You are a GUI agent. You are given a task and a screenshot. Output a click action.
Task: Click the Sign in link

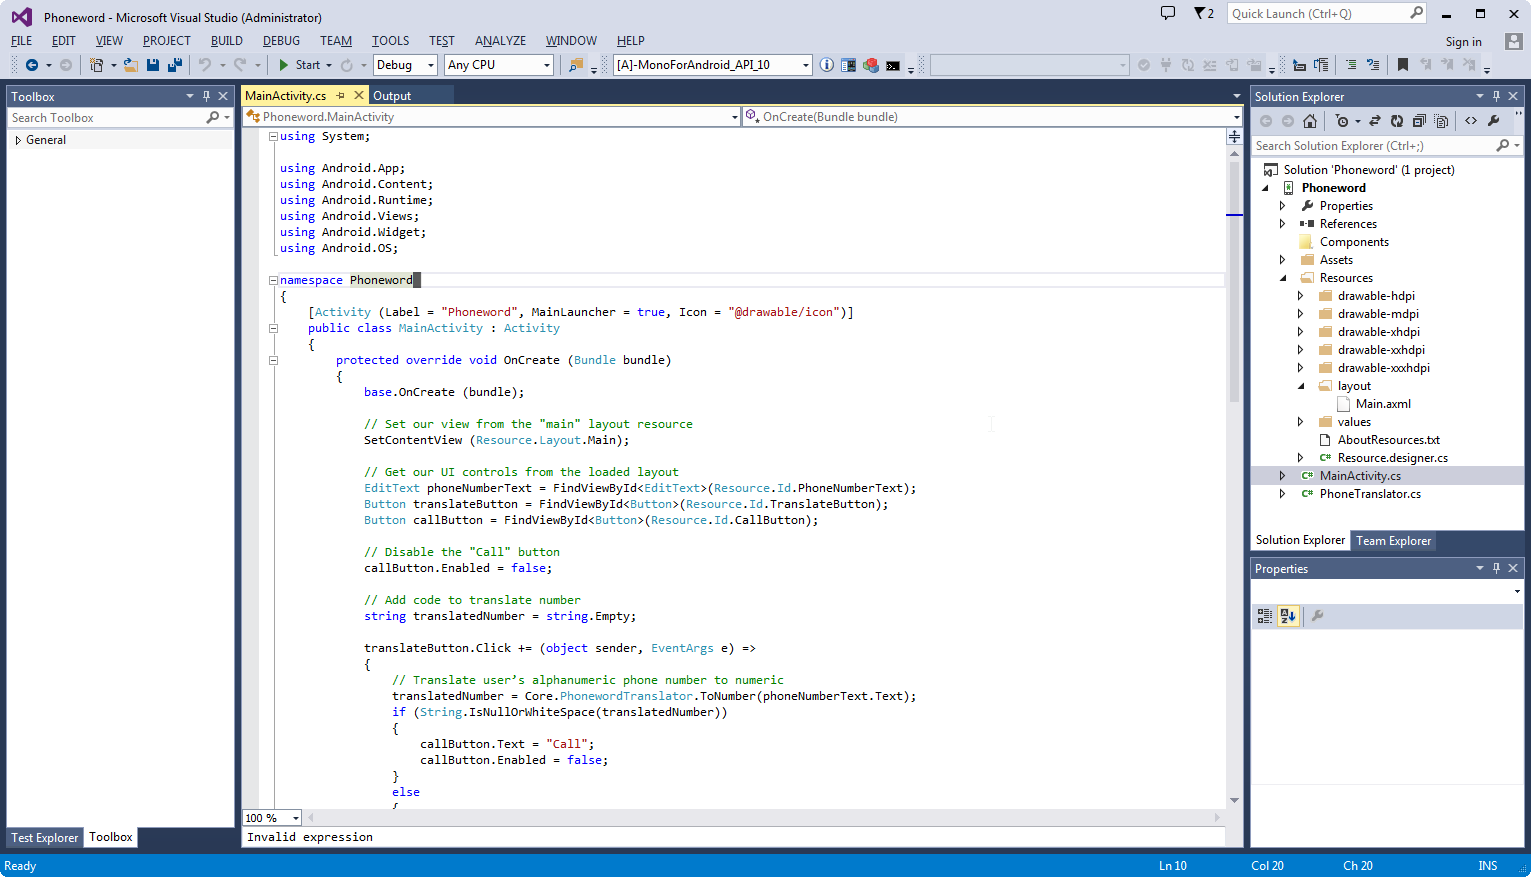[x=1463, y=42]
